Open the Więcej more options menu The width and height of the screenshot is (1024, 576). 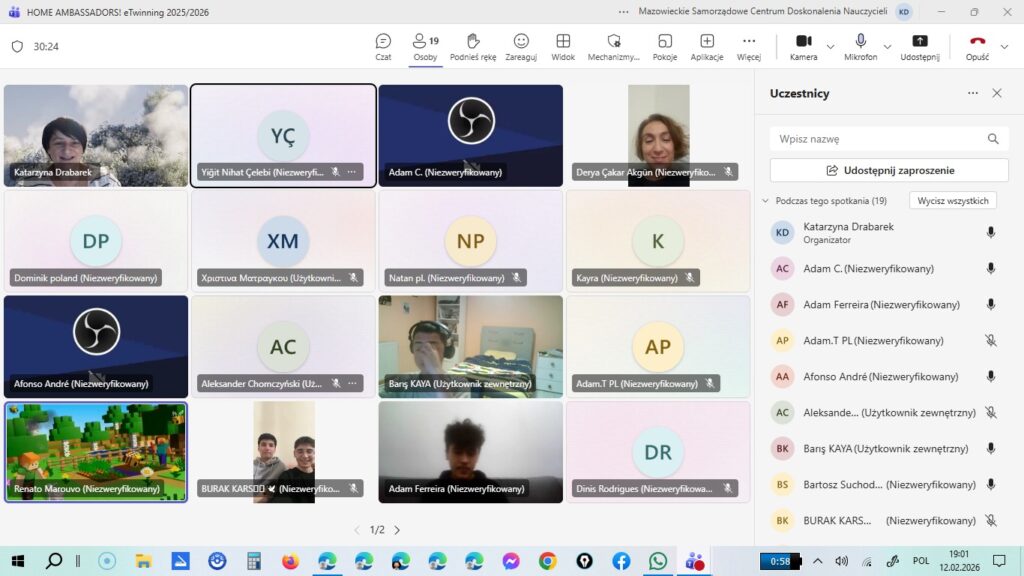(748, 47)
